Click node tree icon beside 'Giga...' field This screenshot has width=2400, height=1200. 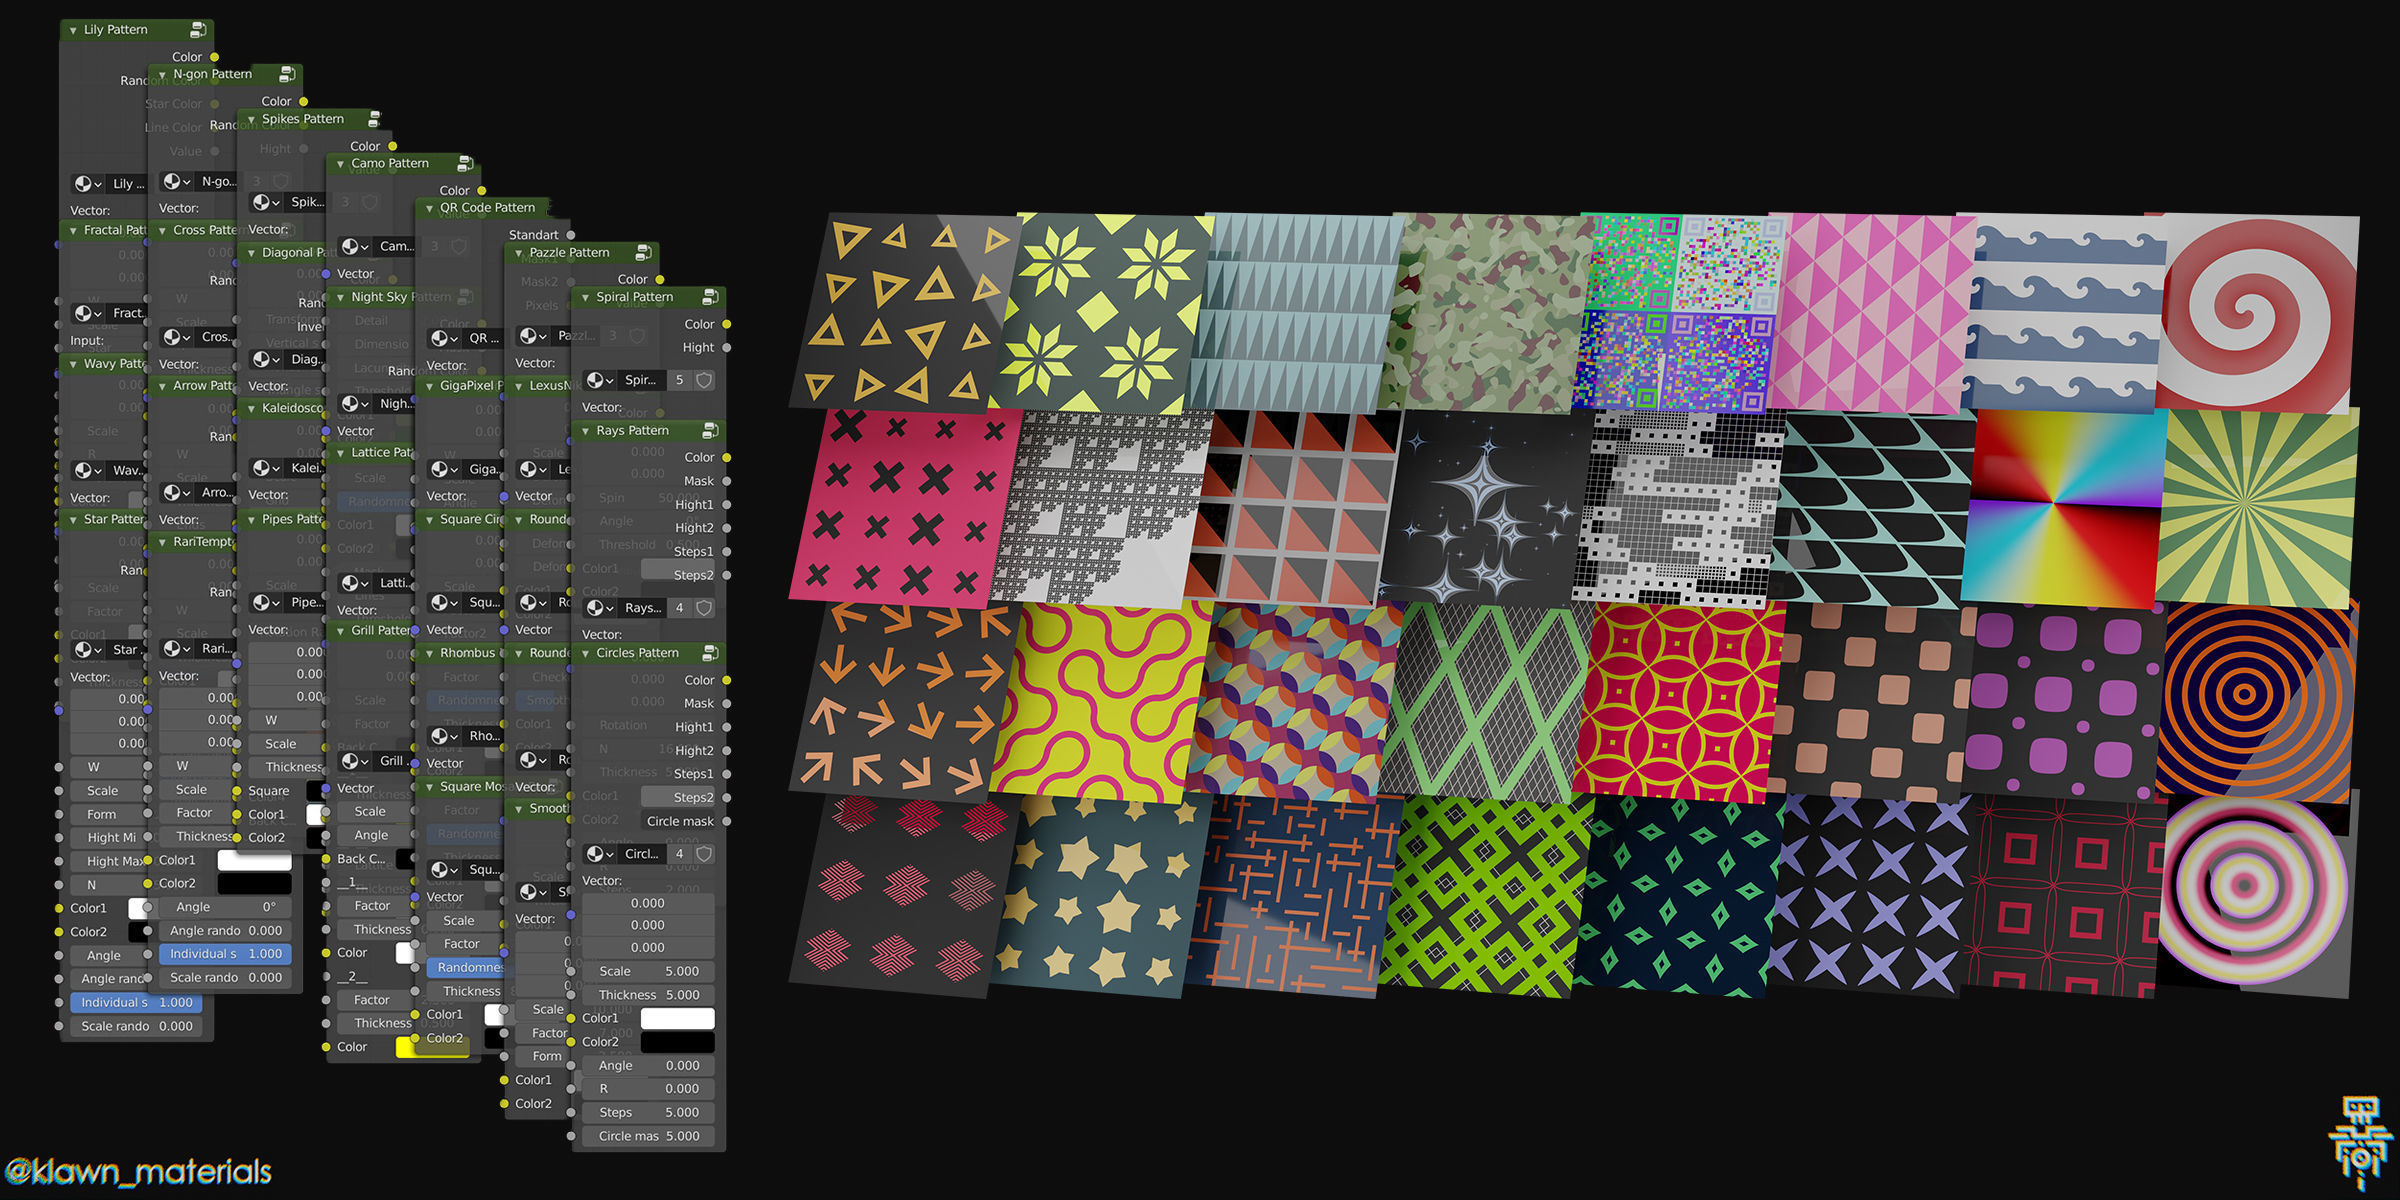[x=443, y=469]
